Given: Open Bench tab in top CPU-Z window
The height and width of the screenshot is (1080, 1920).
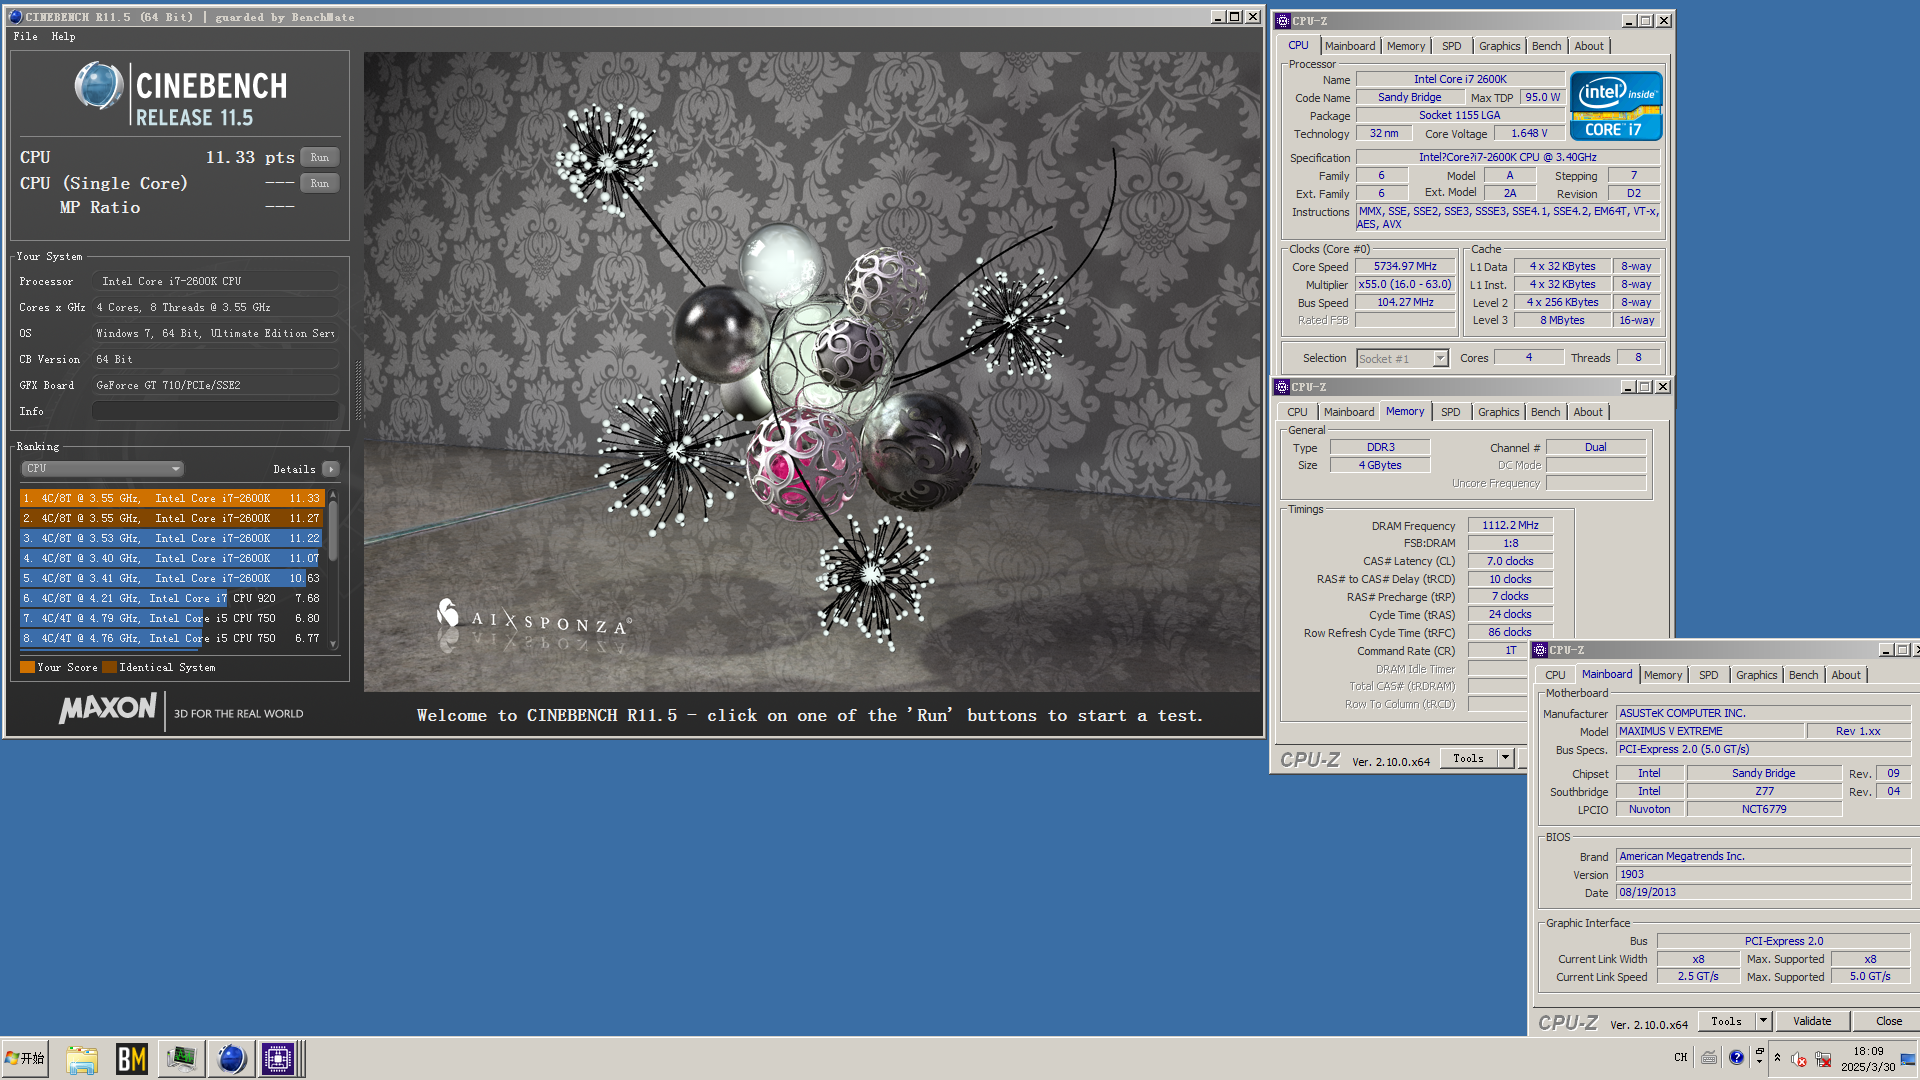Looking at the screenshot, I should tap(1547, 46).
